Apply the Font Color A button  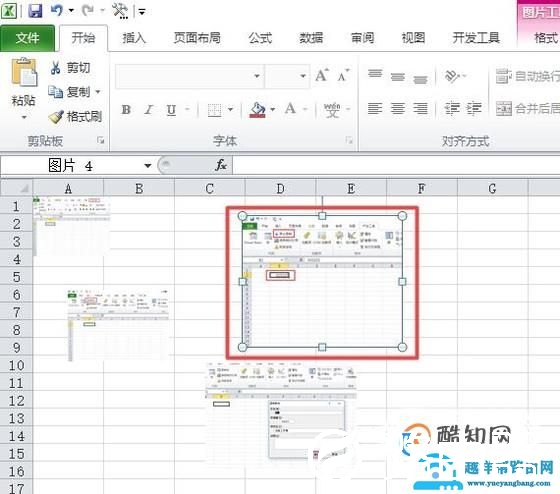290,109
